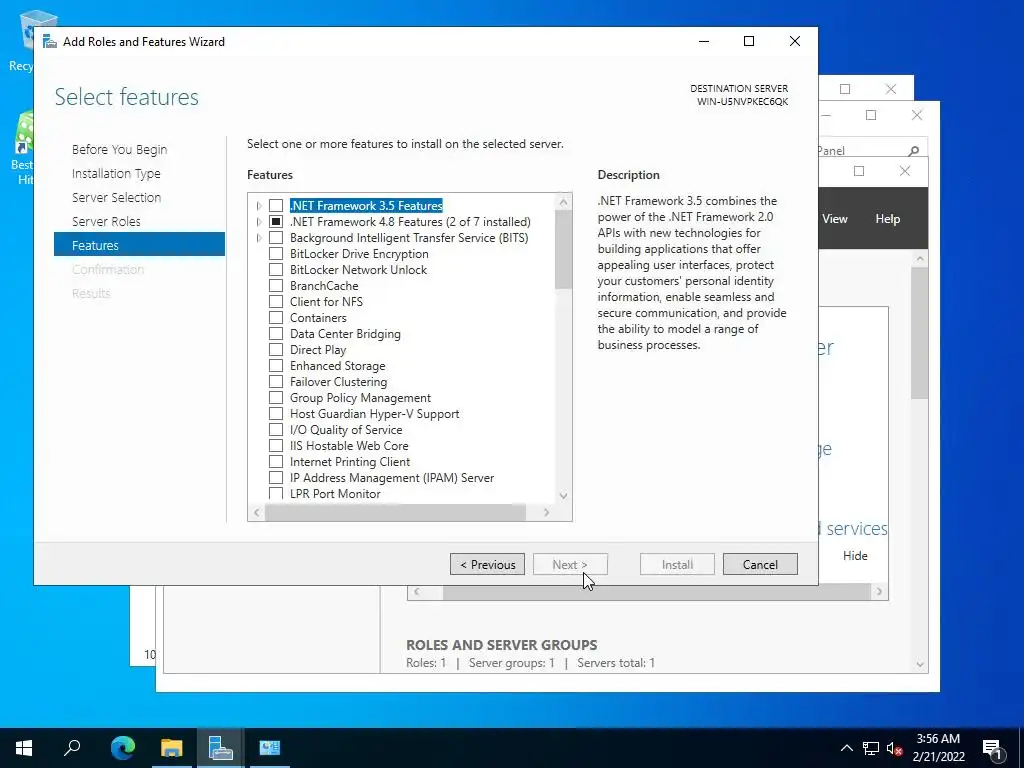This screenshot has width=1024, height=768.
Task: Check Enhanced Storage feature
Action: tap(276, 366)
